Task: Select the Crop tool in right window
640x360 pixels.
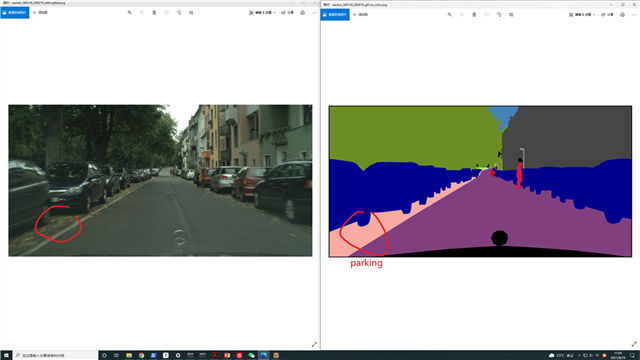Action: coord(511,15)
